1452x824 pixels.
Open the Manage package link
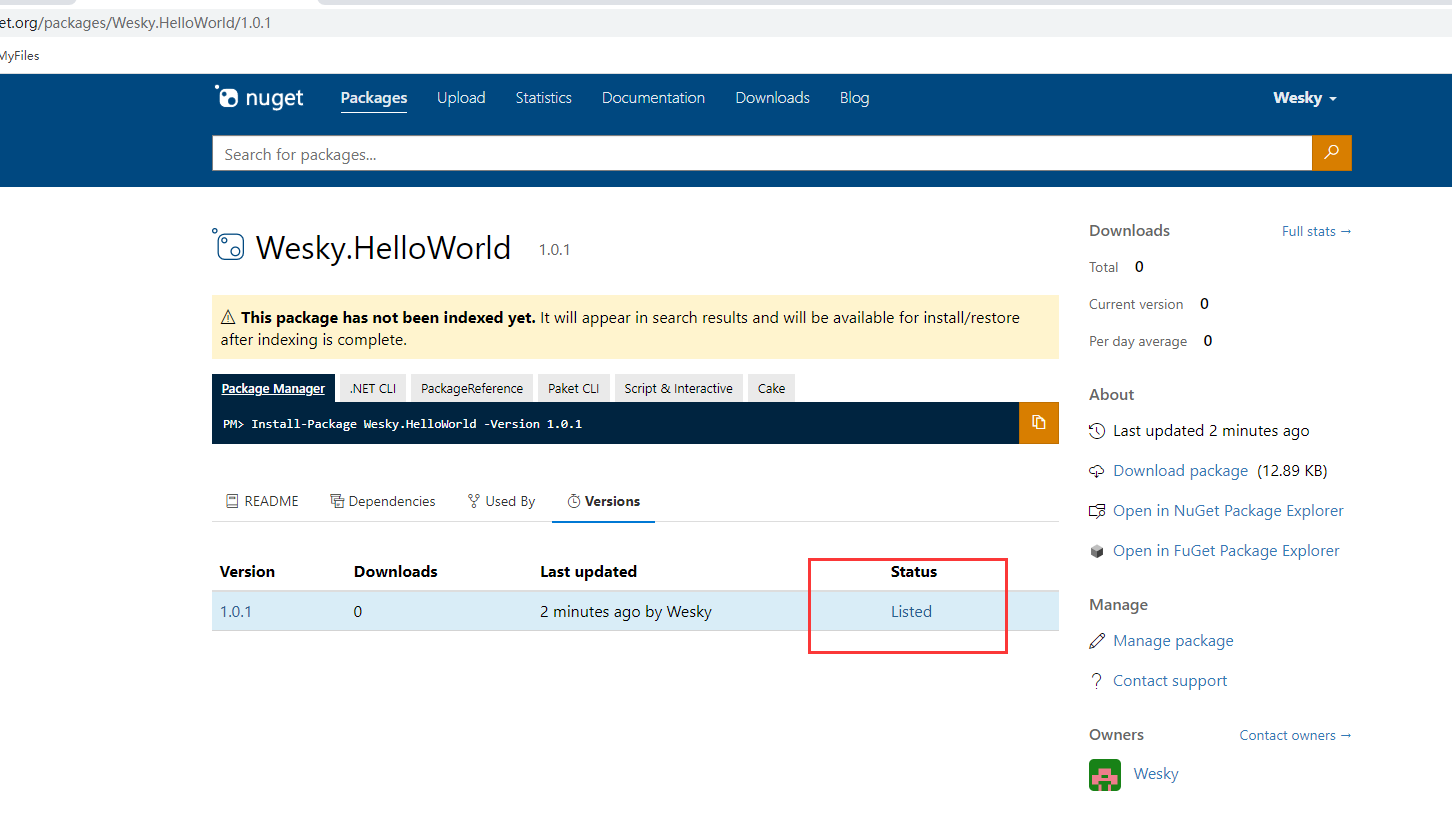click(1173, 641)
